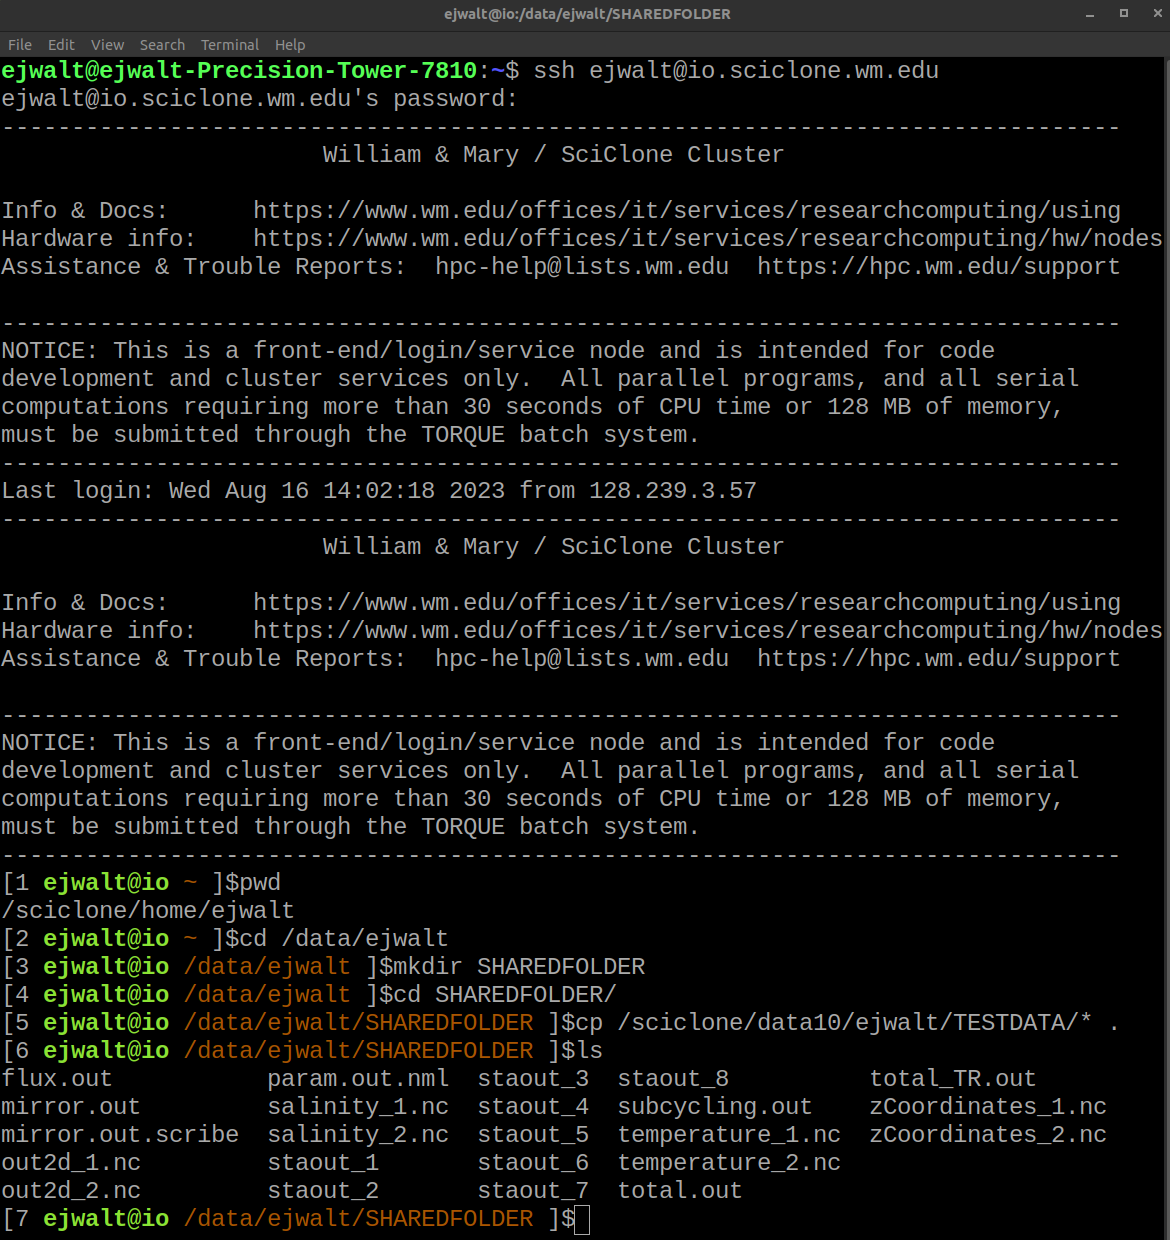Image resolution: width=1170 pixels, height=1240 pixels.
Task: Click the cursor block at prompt 7
Action: coord(582,1220)
